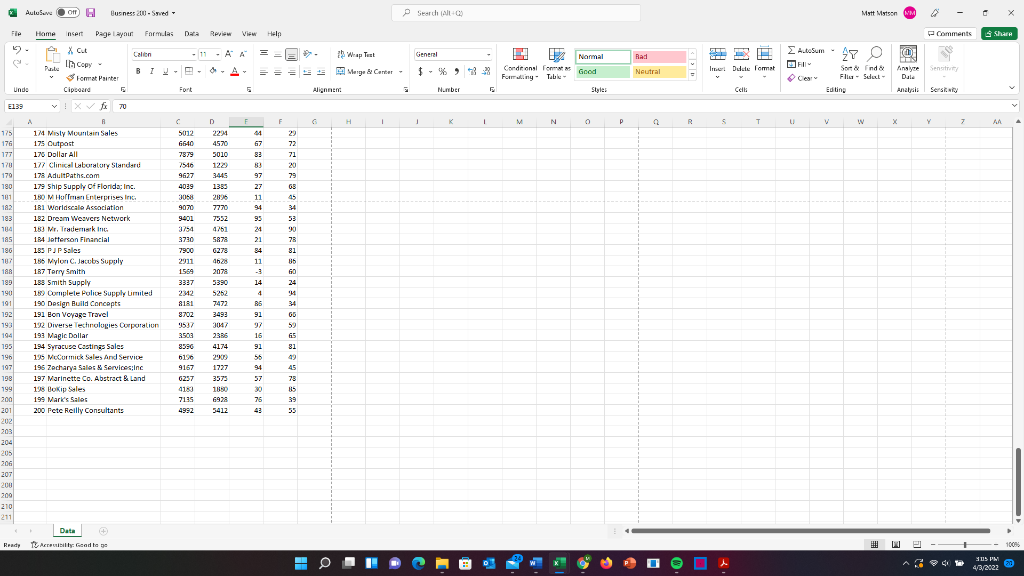
Task: Switch to the Formulas ribbon tab
Action: 161,33
